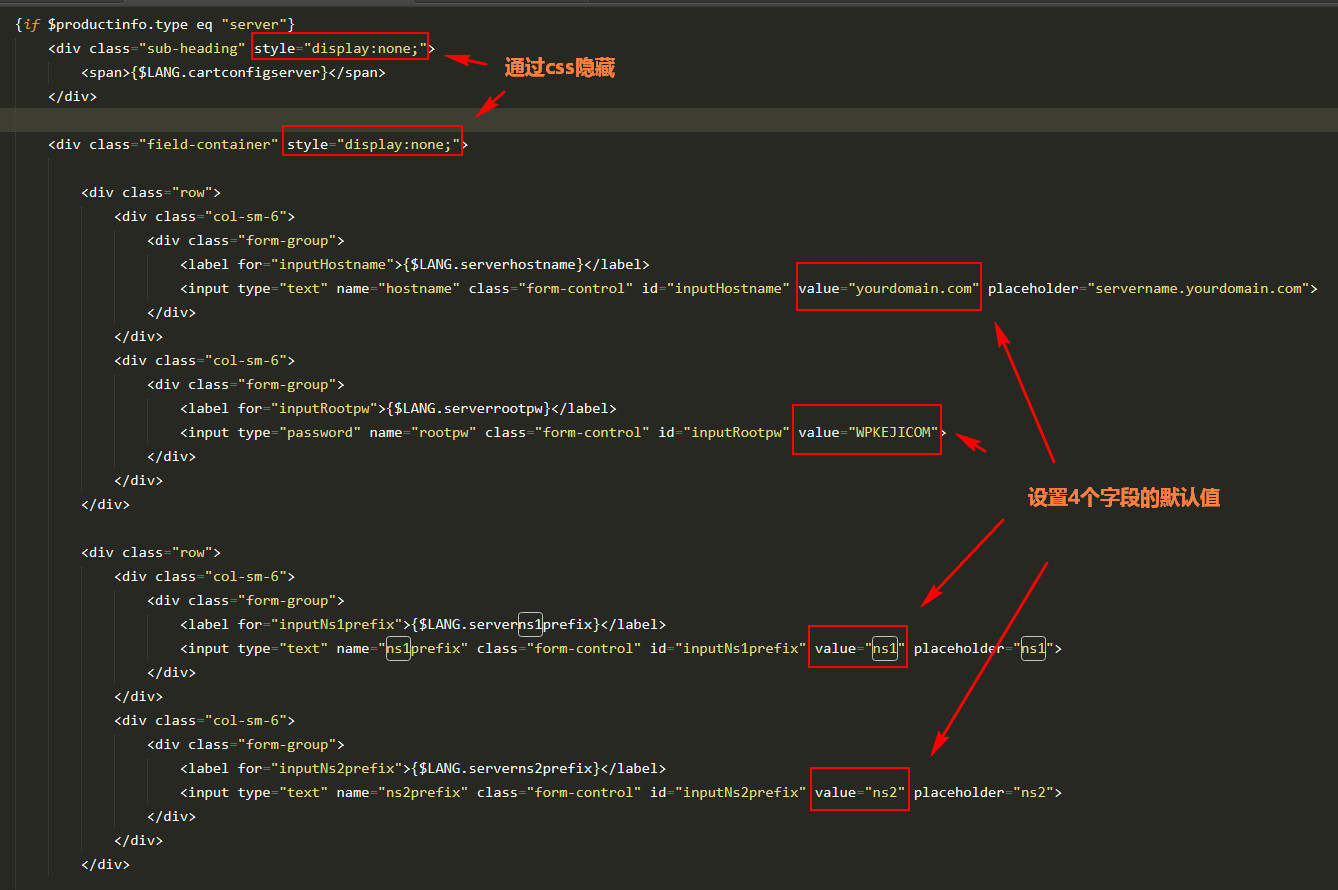Viewport: 1338px width, 890px height.
Task: Click the sub-heading div's display:none style attribute
Action: click(x=340, y=48)
